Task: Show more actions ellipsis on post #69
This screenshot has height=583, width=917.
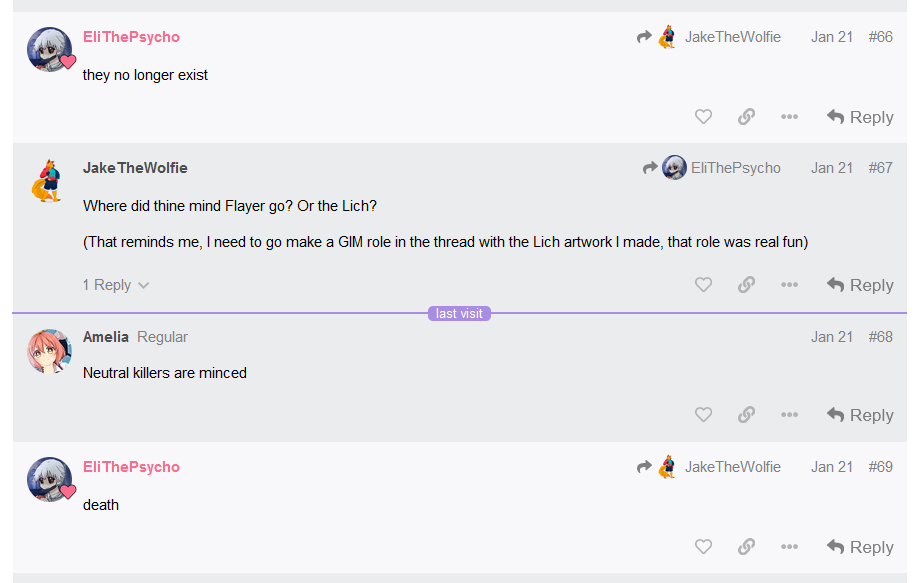Action: (790, 547)
